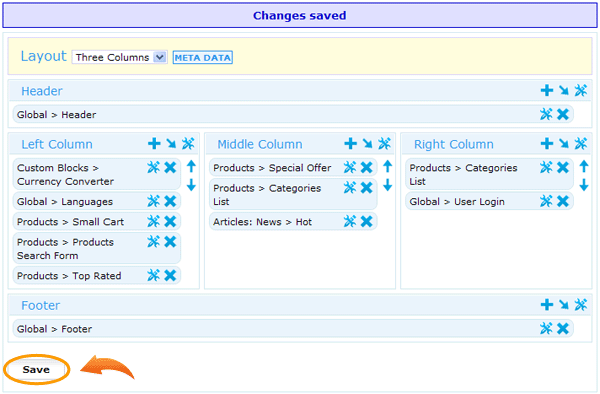
Task: Open the Layout Three Columns dropdown
Action: 119,57
